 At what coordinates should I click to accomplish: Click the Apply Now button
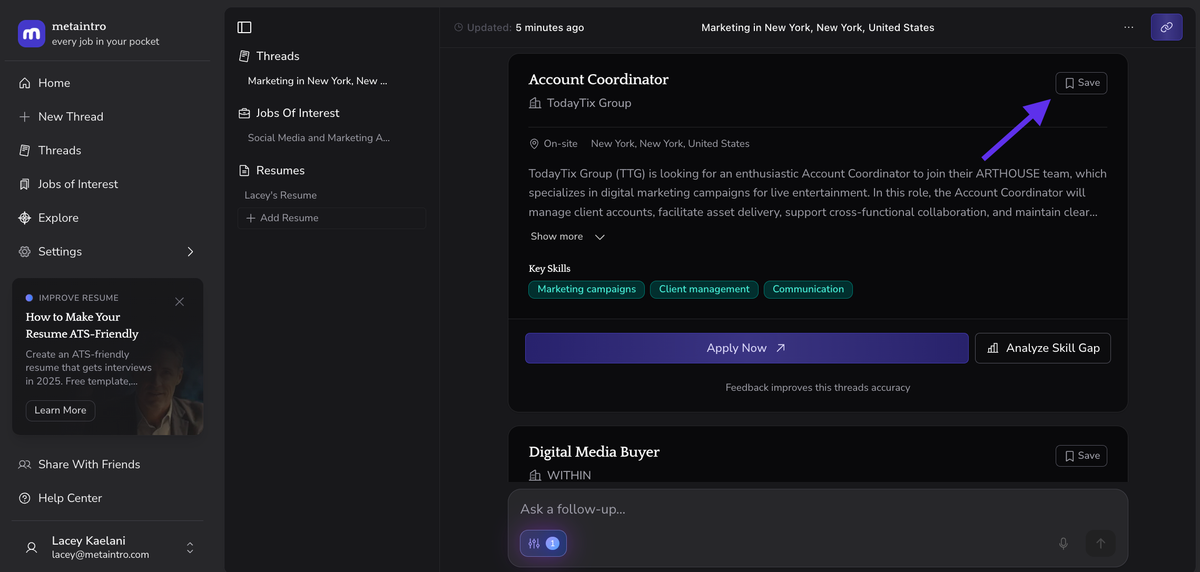click(746, 348)
